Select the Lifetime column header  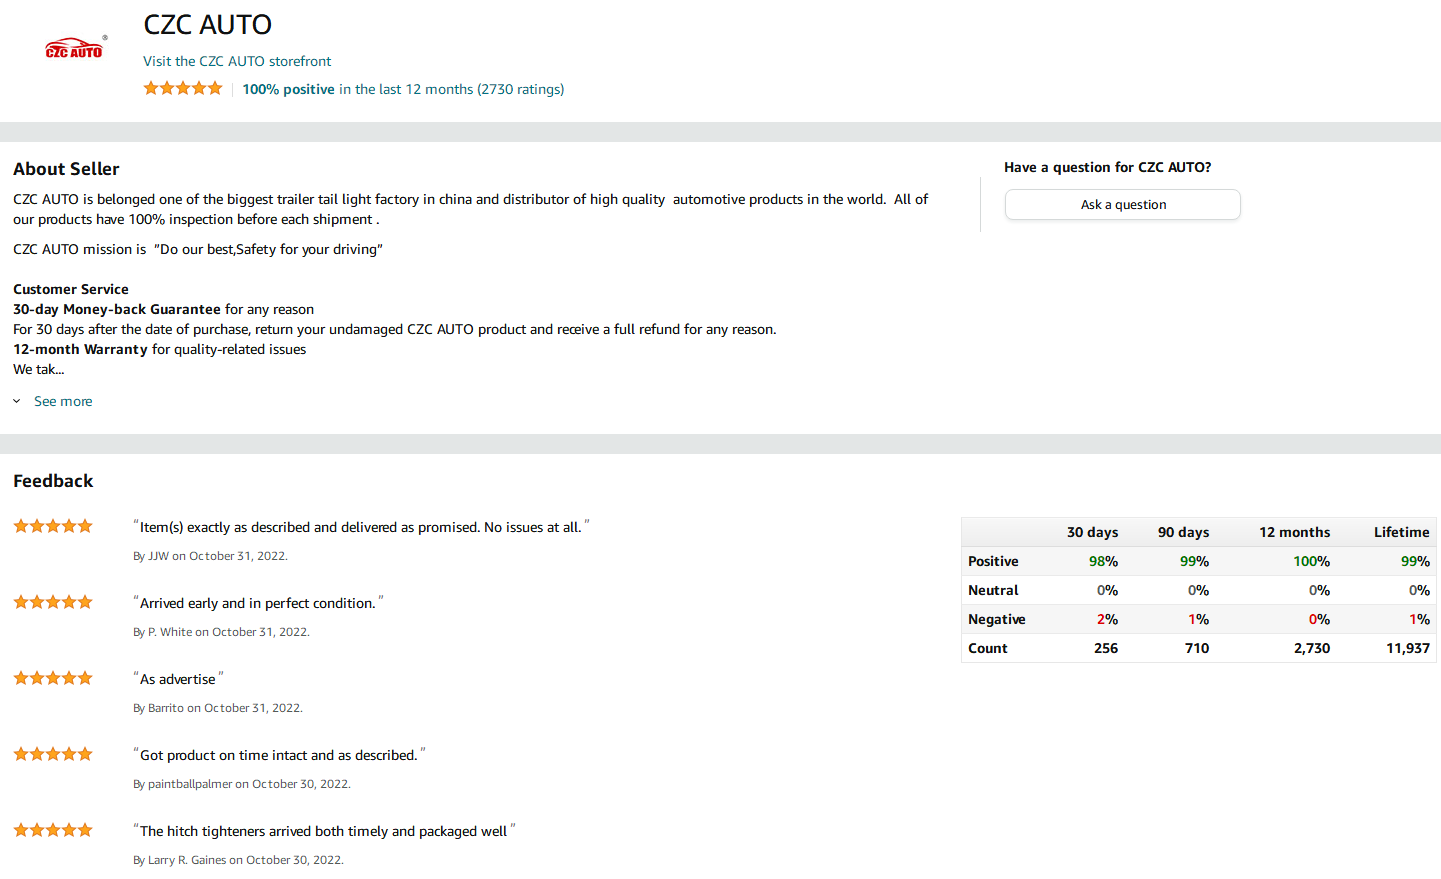click(x=1401, y=532)
